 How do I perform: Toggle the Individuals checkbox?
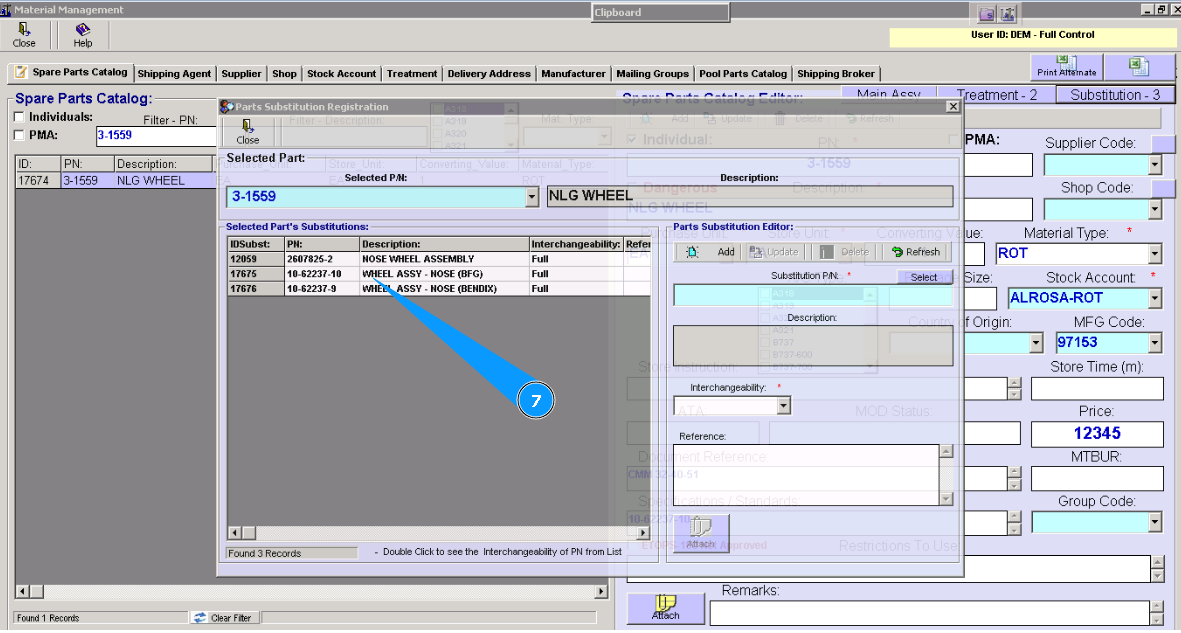tap(20, 117)
